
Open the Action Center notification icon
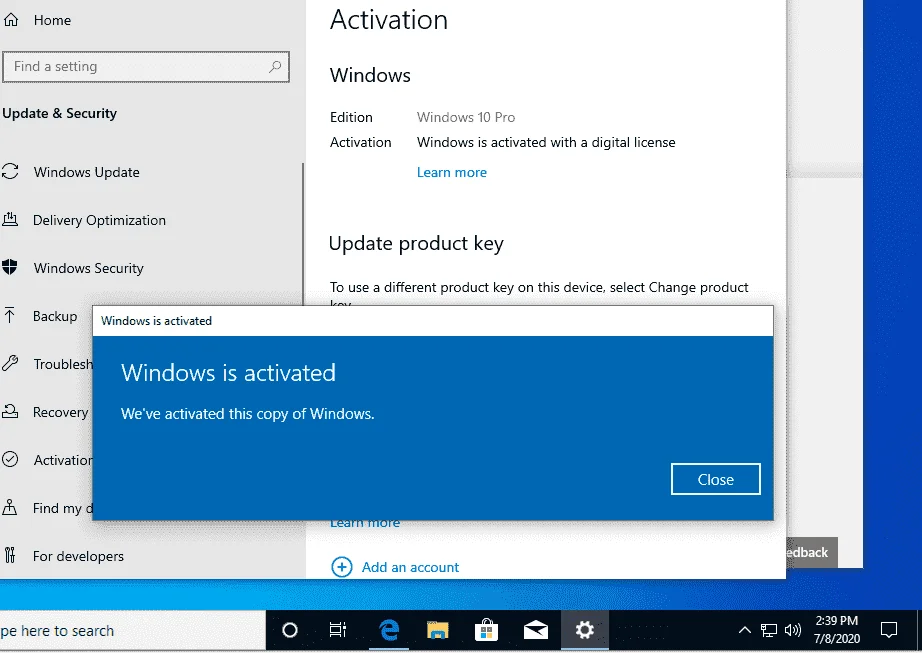[888, 630]
